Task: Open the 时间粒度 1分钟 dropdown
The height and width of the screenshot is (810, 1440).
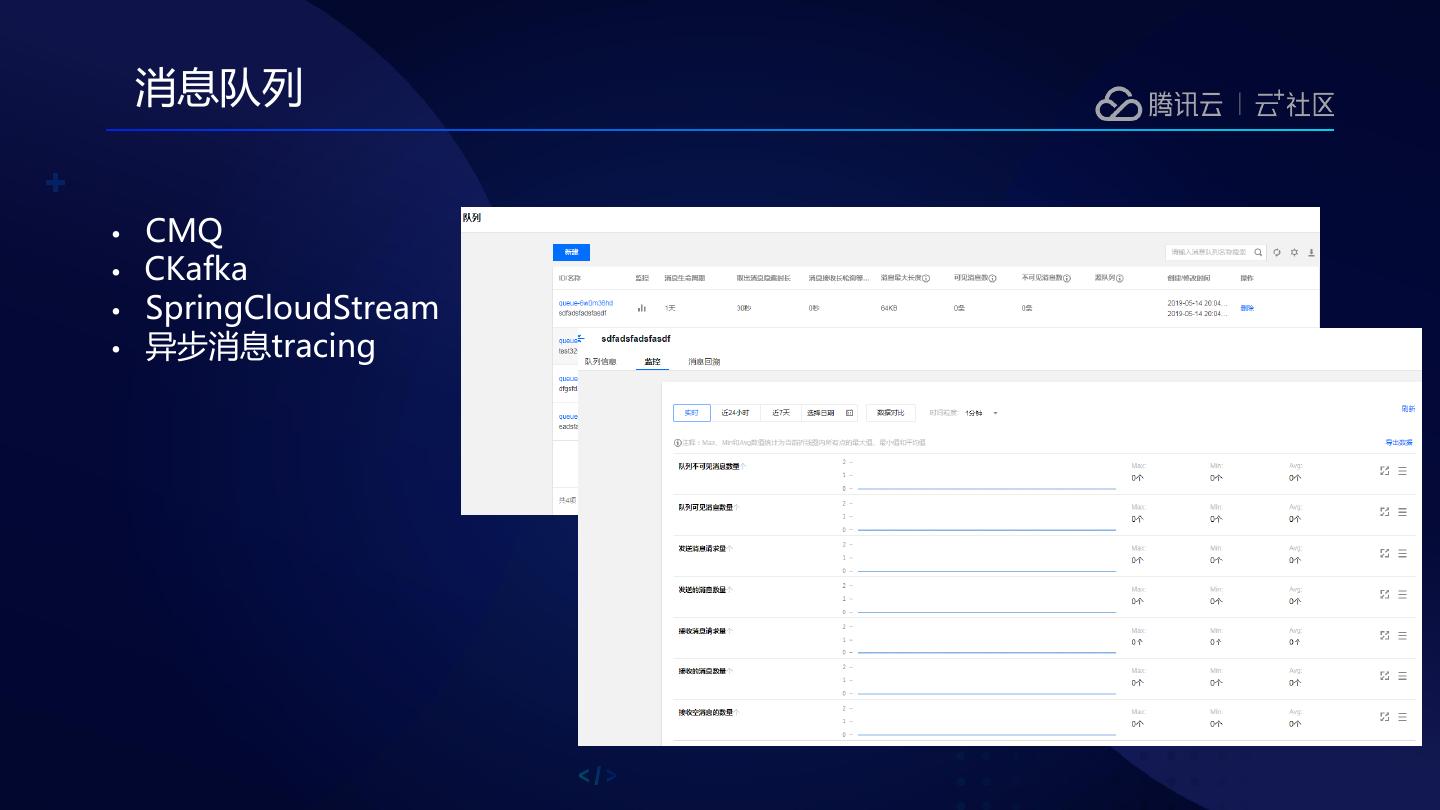Action: click(982, 413)
